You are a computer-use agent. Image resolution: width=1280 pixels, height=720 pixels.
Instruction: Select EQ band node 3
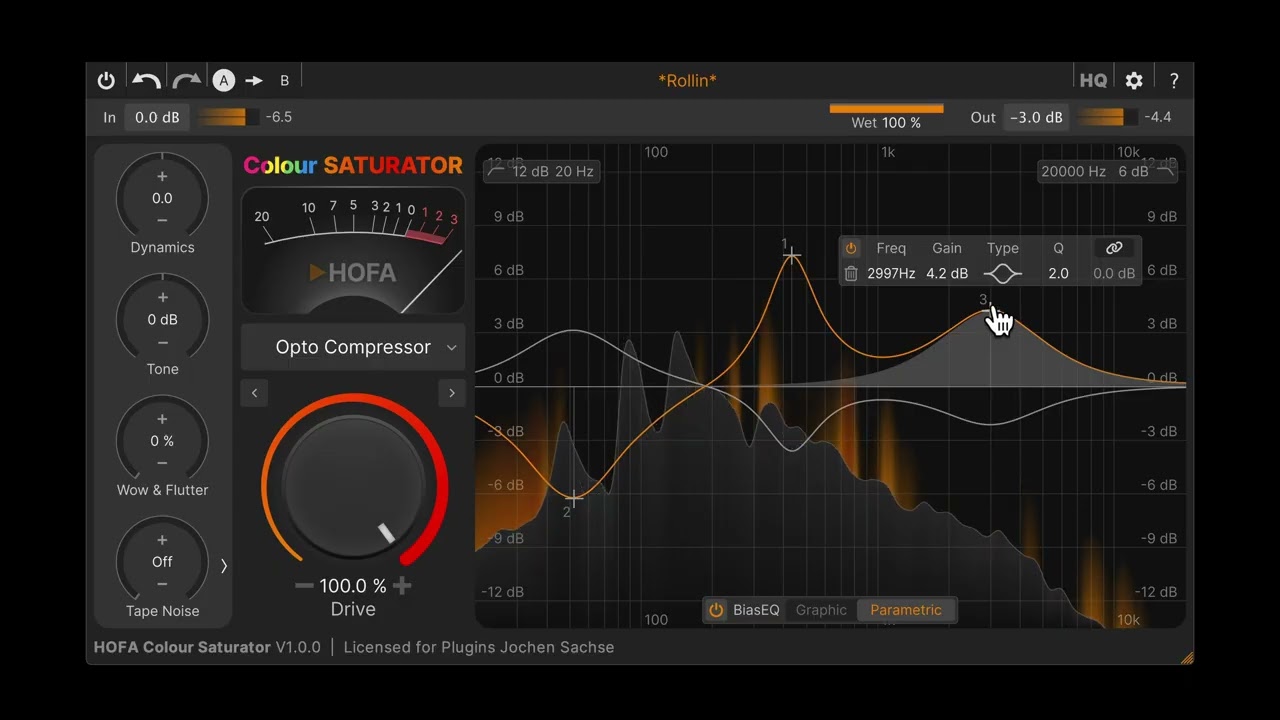(990, 309)
